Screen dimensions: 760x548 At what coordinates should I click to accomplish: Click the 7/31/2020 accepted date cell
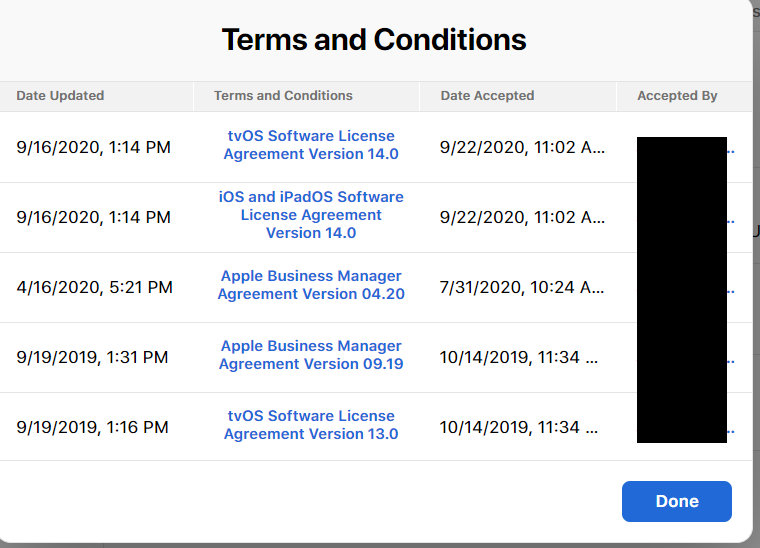tap(522, 287)
